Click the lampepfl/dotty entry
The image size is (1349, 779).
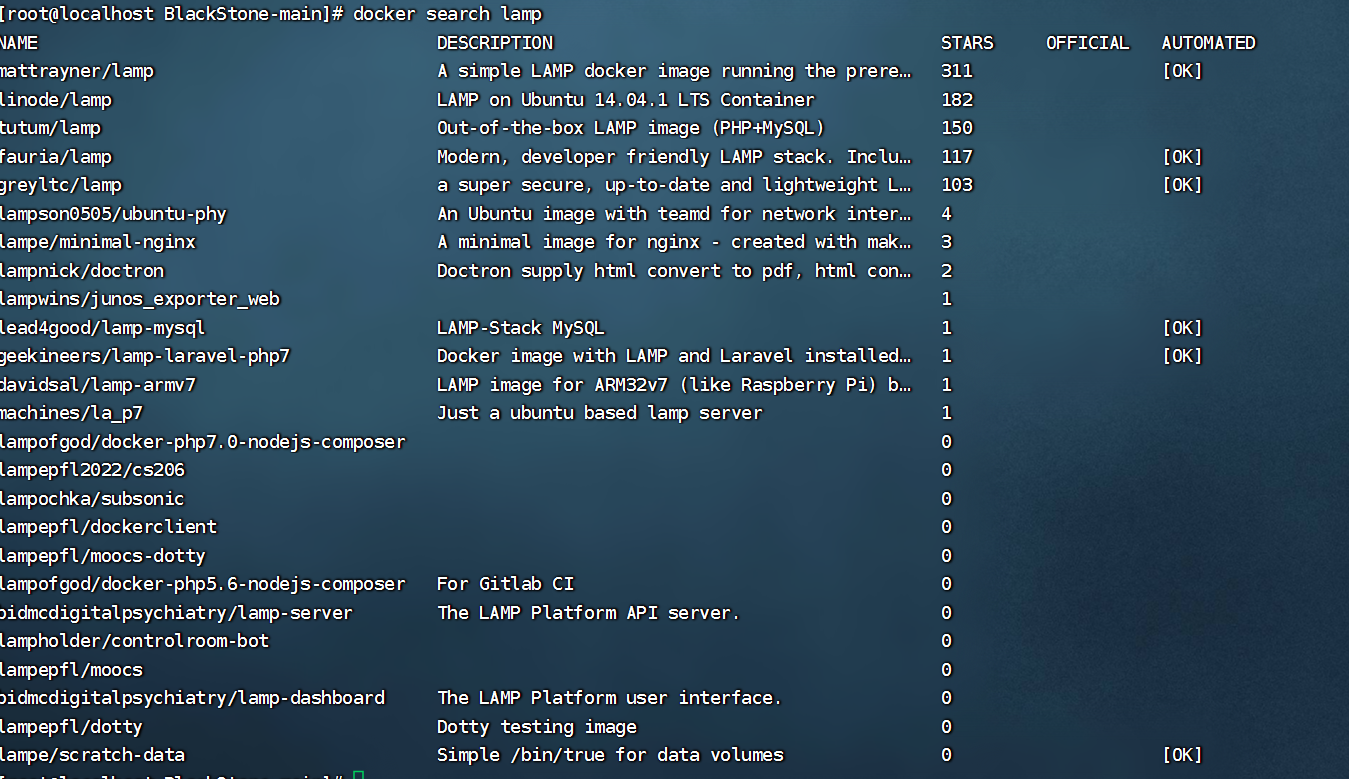[72, 727]
